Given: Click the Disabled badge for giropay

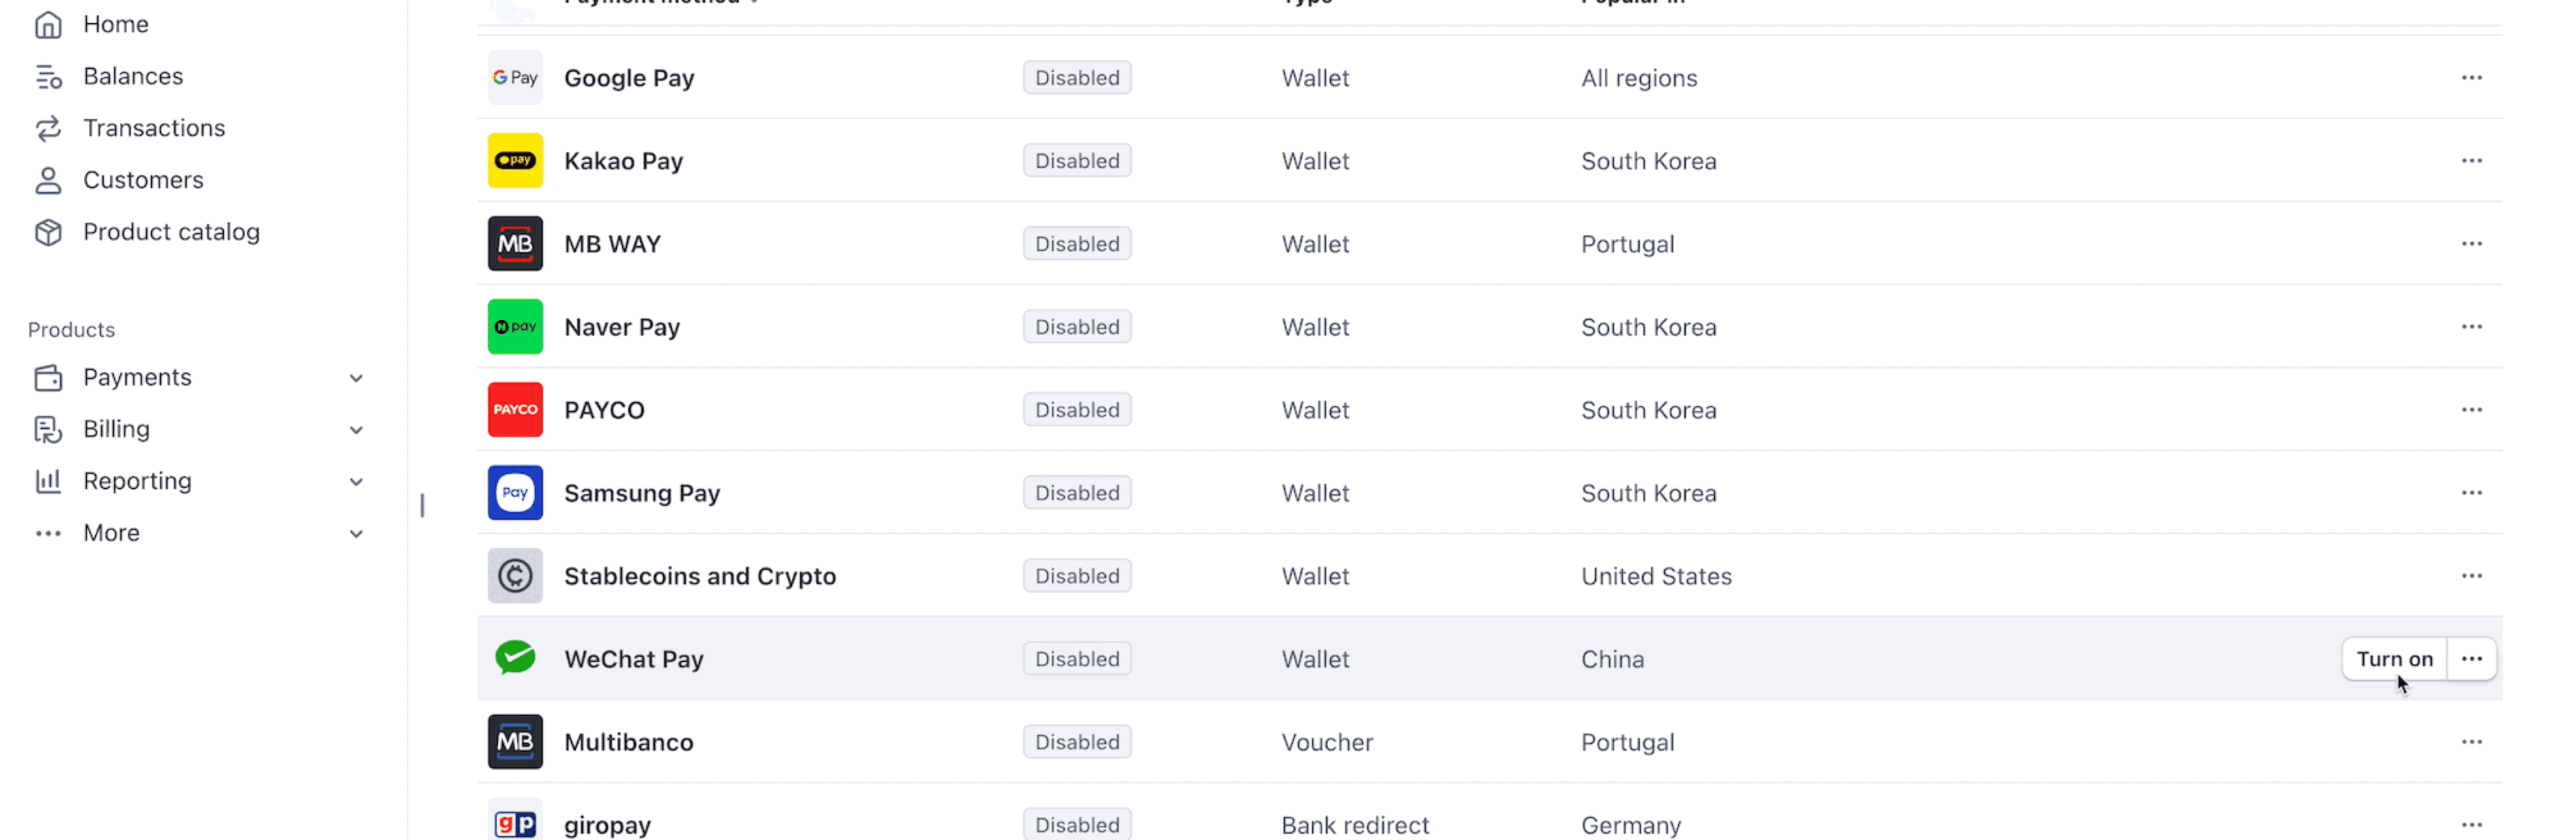Looking at the screenshot, I should tap(1076, 824).
